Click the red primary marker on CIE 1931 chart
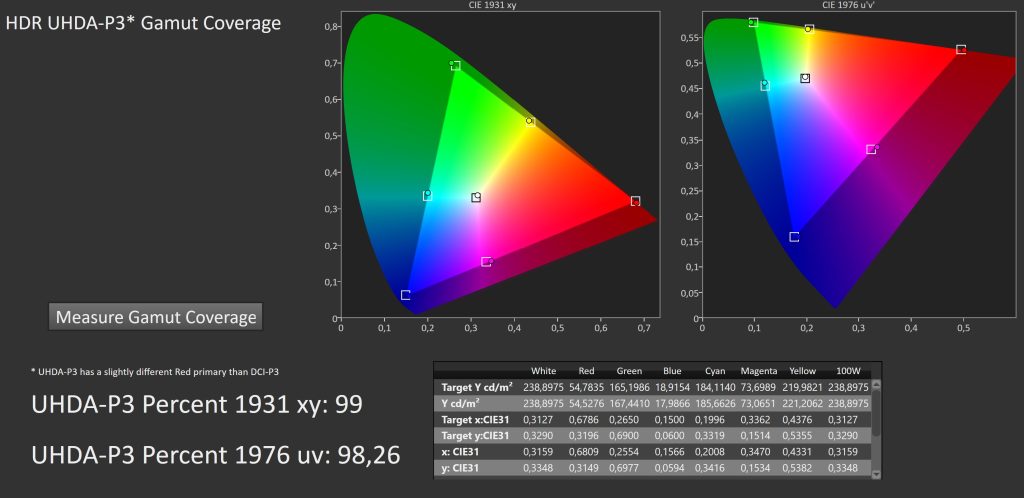Screen dimensions: 1024x498 (635, 201)
